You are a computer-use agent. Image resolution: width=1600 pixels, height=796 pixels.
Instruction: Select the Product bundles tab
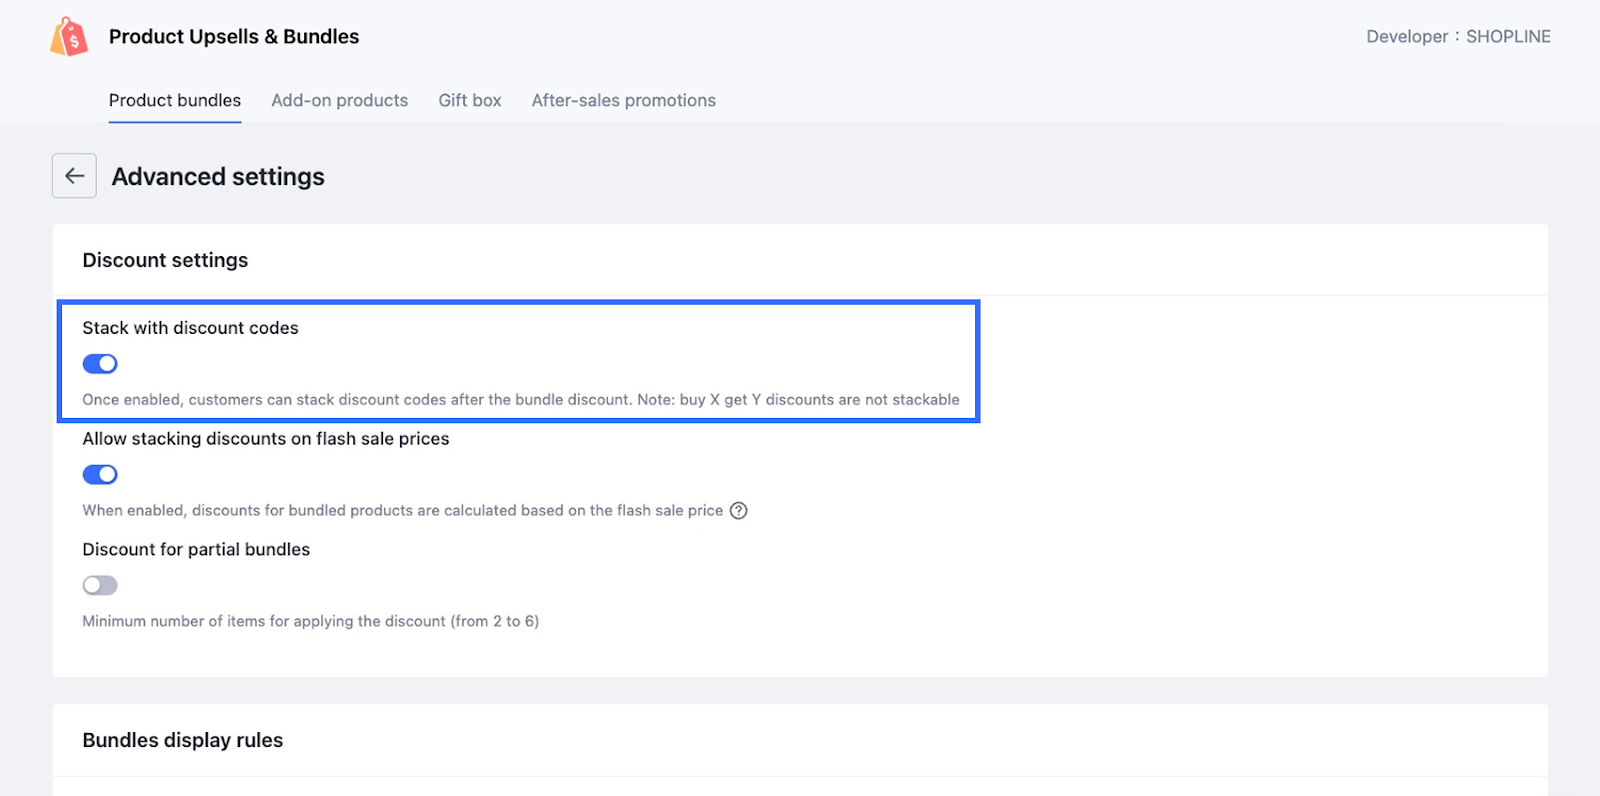pos(175,100)
